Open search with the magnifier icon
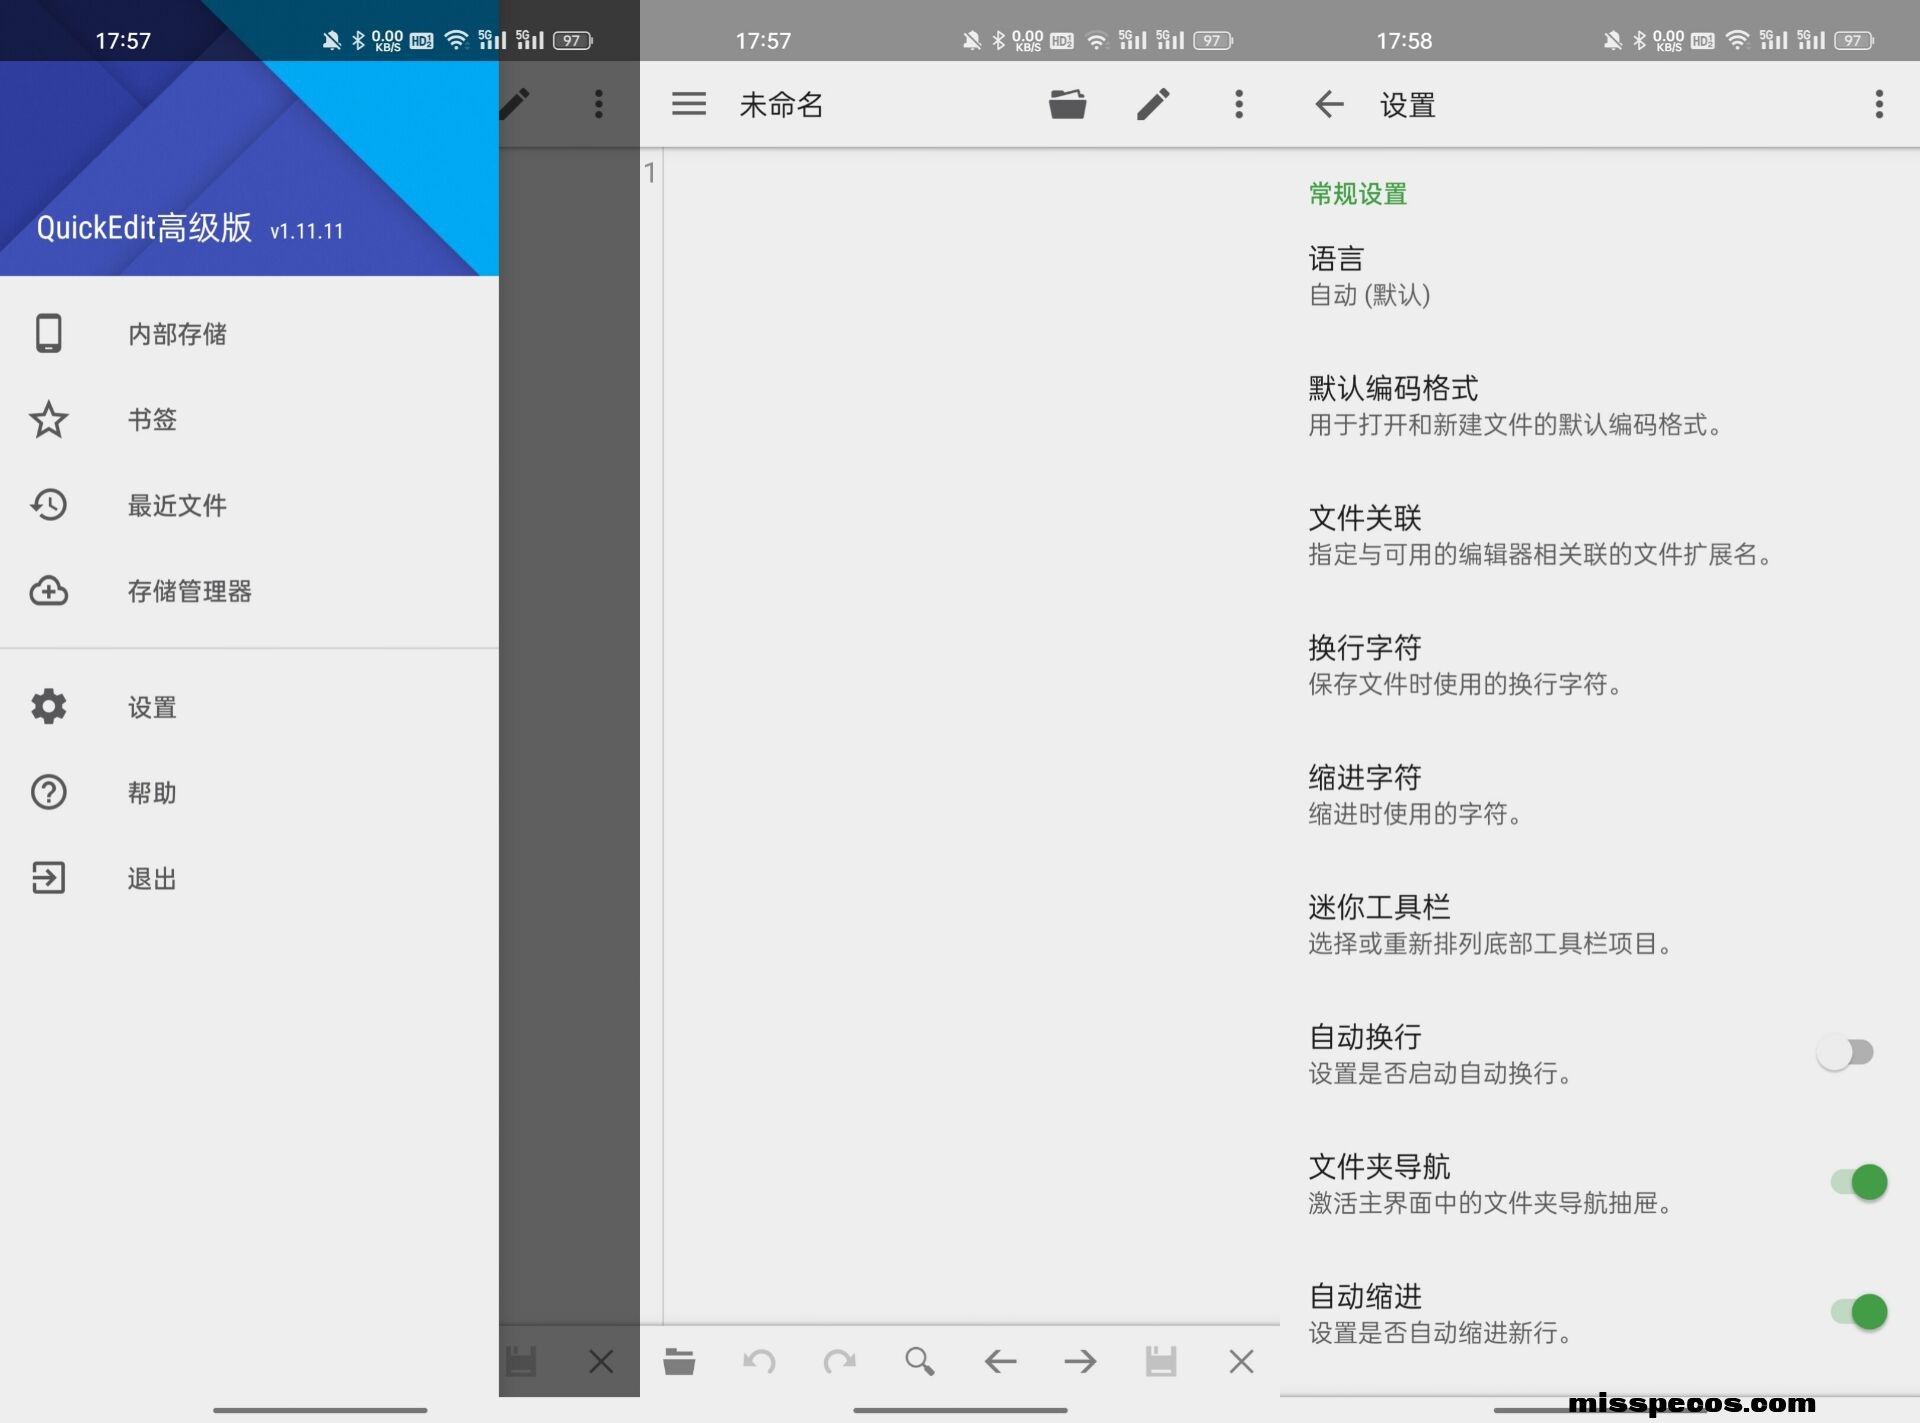 tap(919, 1361)
